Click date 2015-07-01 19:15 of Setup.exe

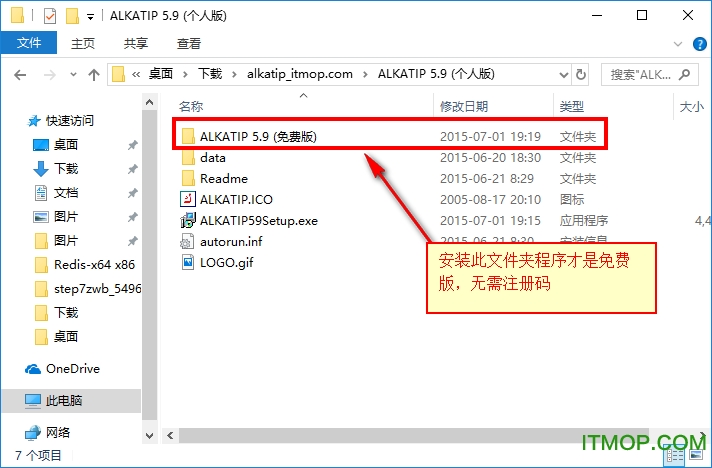pos(490,221)
